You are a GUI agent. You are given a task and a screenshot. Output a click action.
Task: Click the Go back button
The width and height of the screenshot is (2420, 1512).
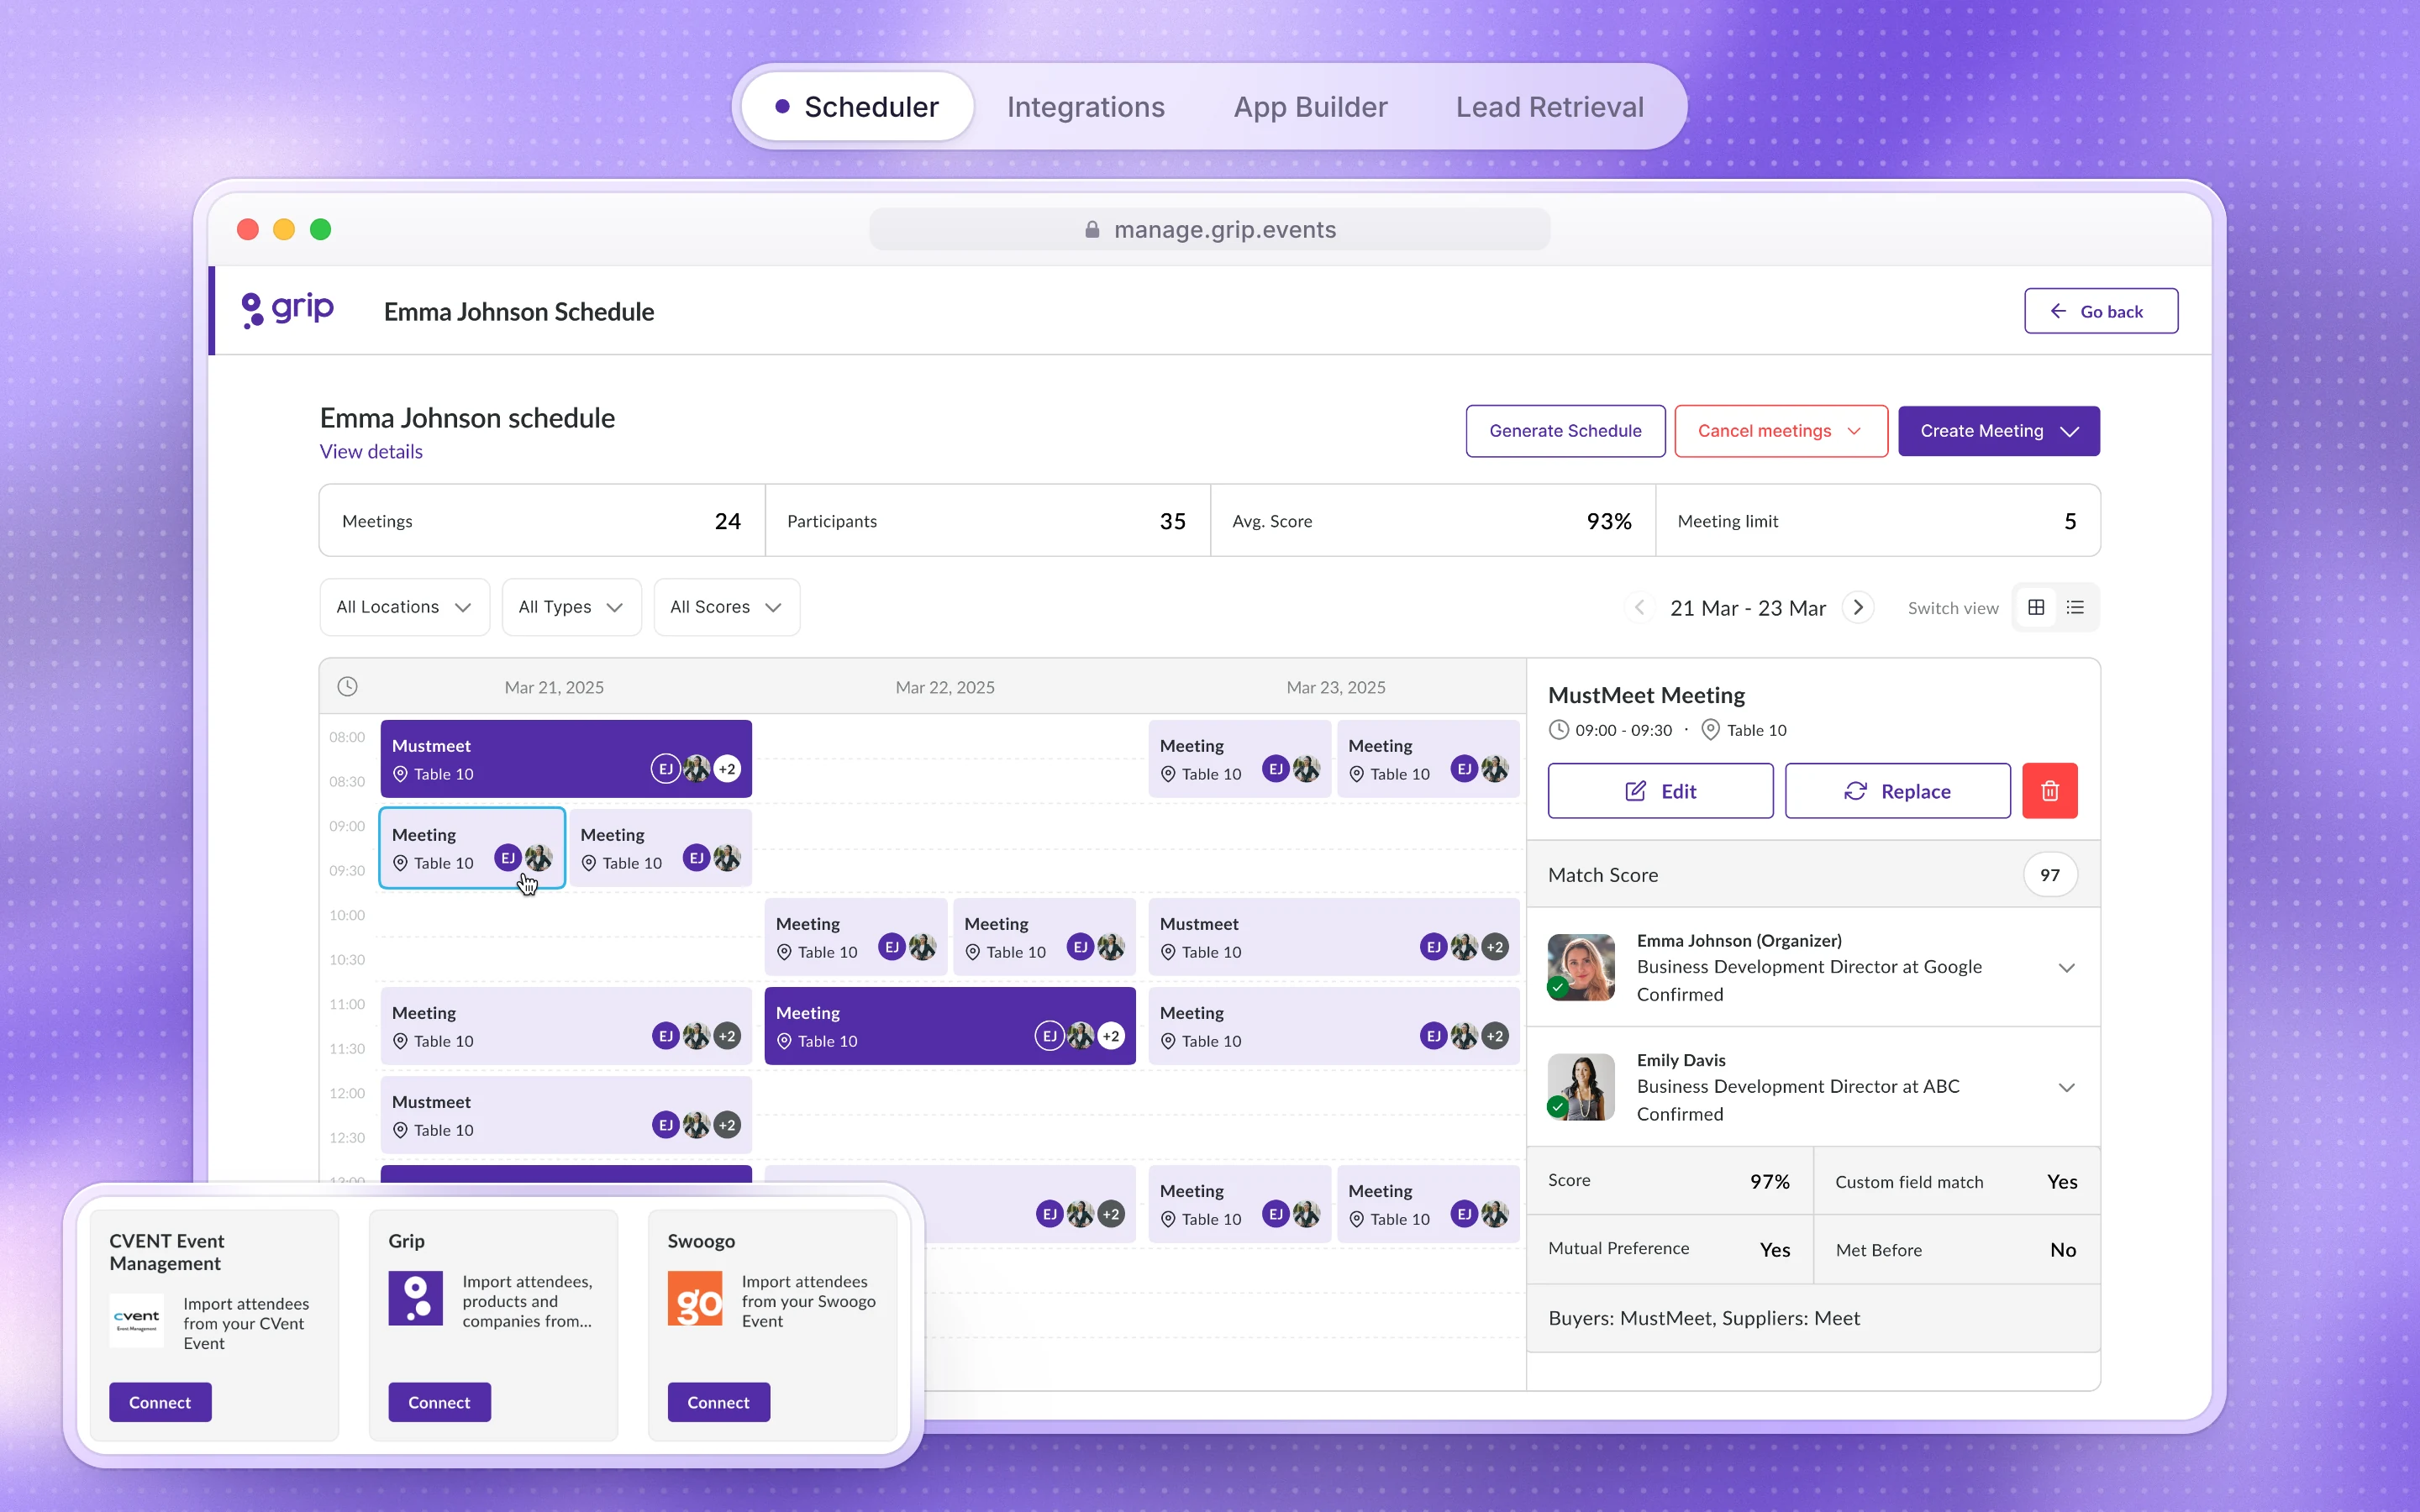[x=2100, y=311]
